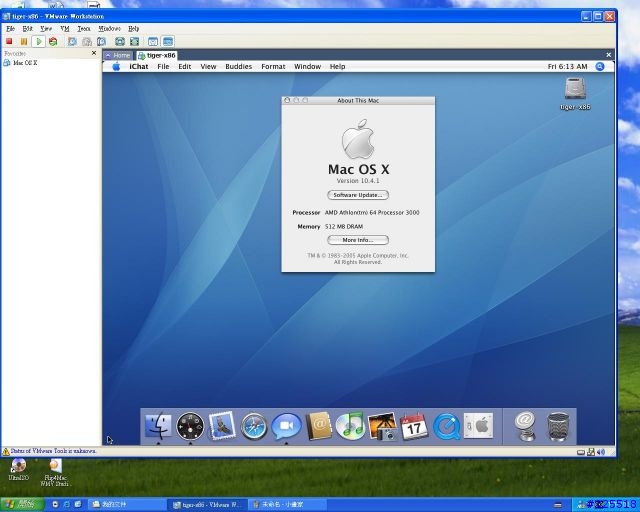Image resolution: width=640 pixels, height=512 pixels.
Task: Open iPhoto icon in the dock
Action: 382,426
